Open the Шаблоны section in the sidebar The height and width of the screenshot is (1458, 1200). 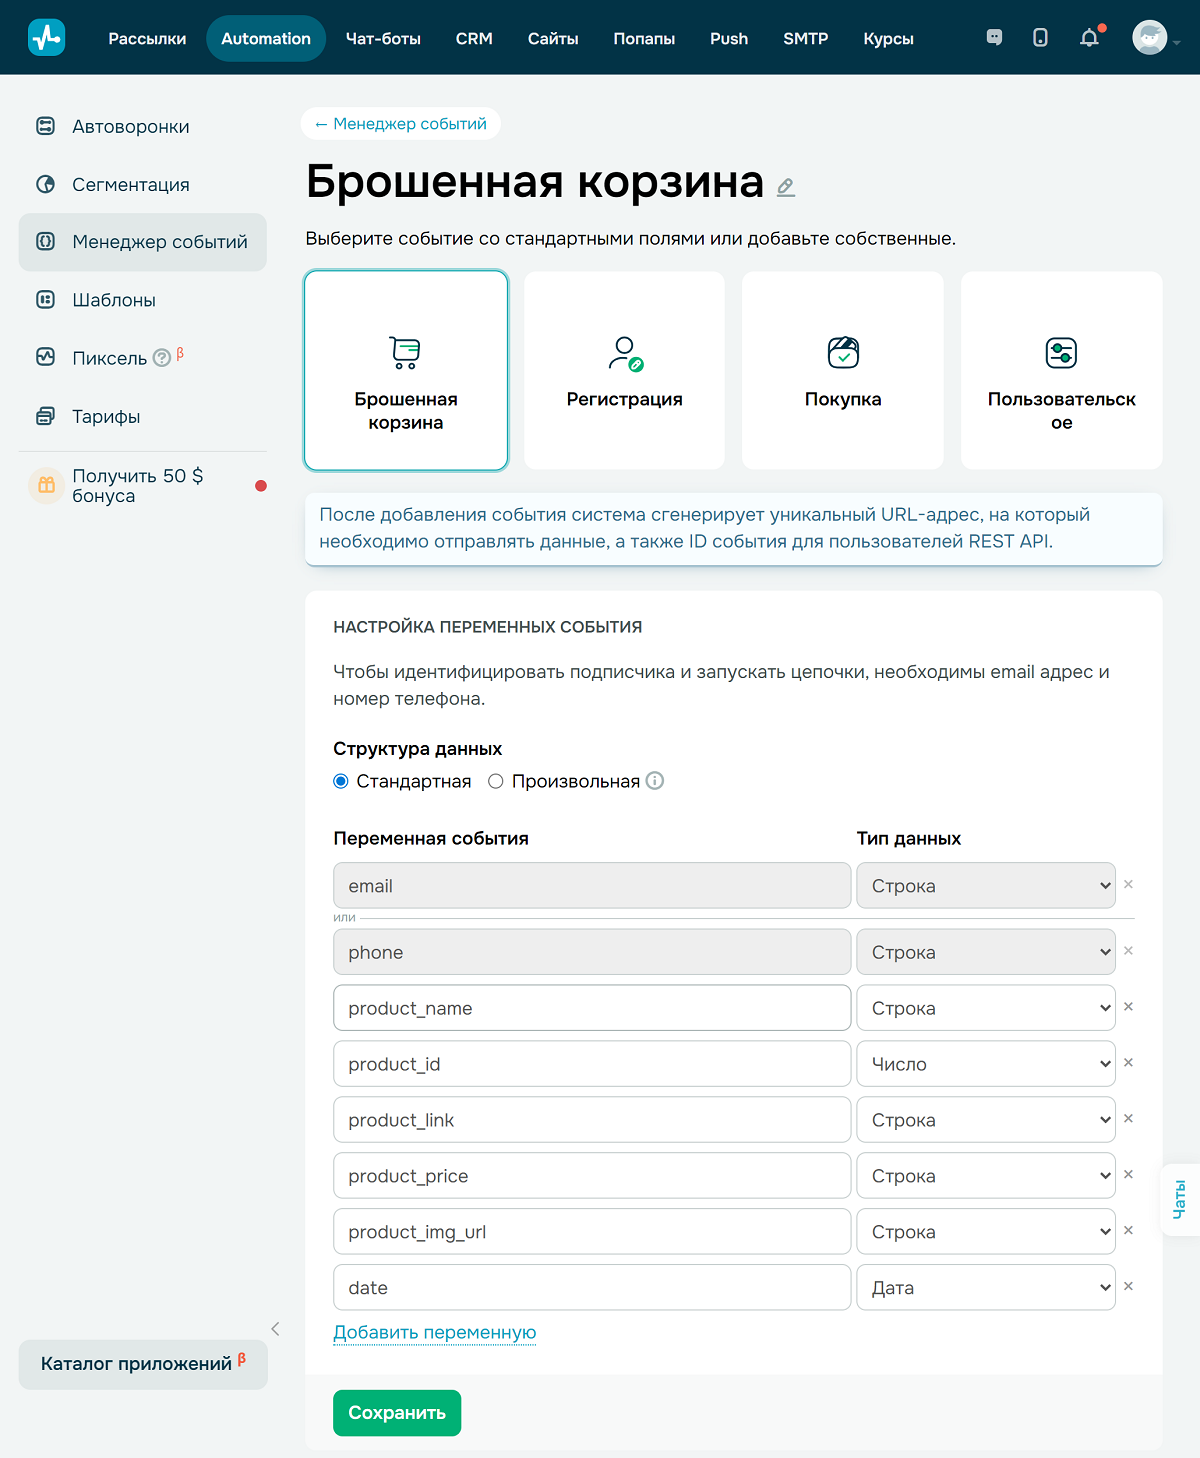click(x=113, y=299)
